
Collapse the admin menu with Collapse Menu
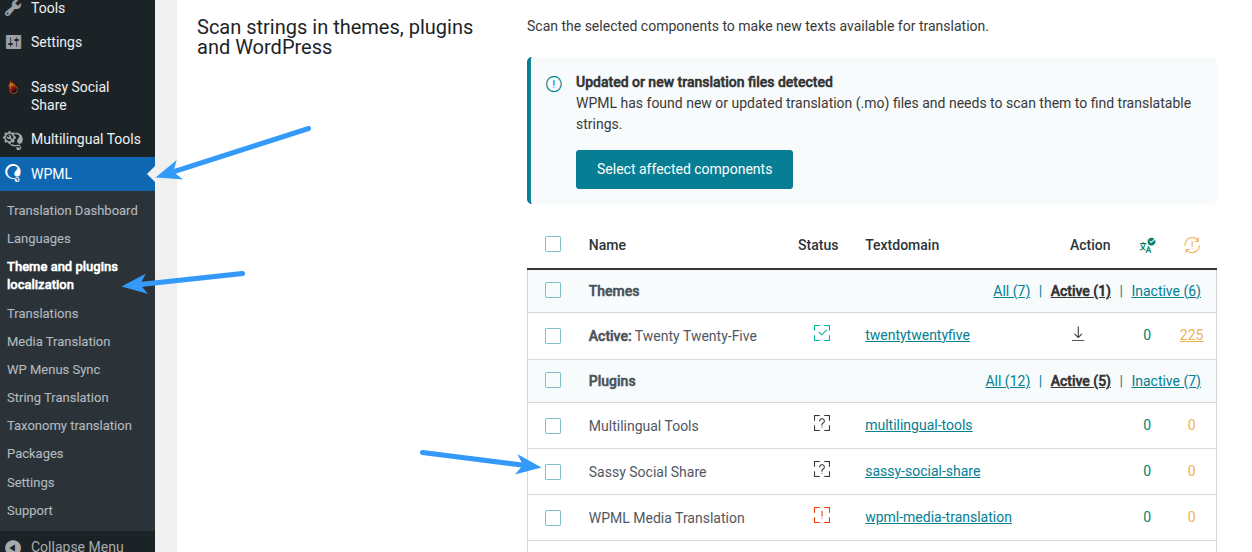coord(65,546)
